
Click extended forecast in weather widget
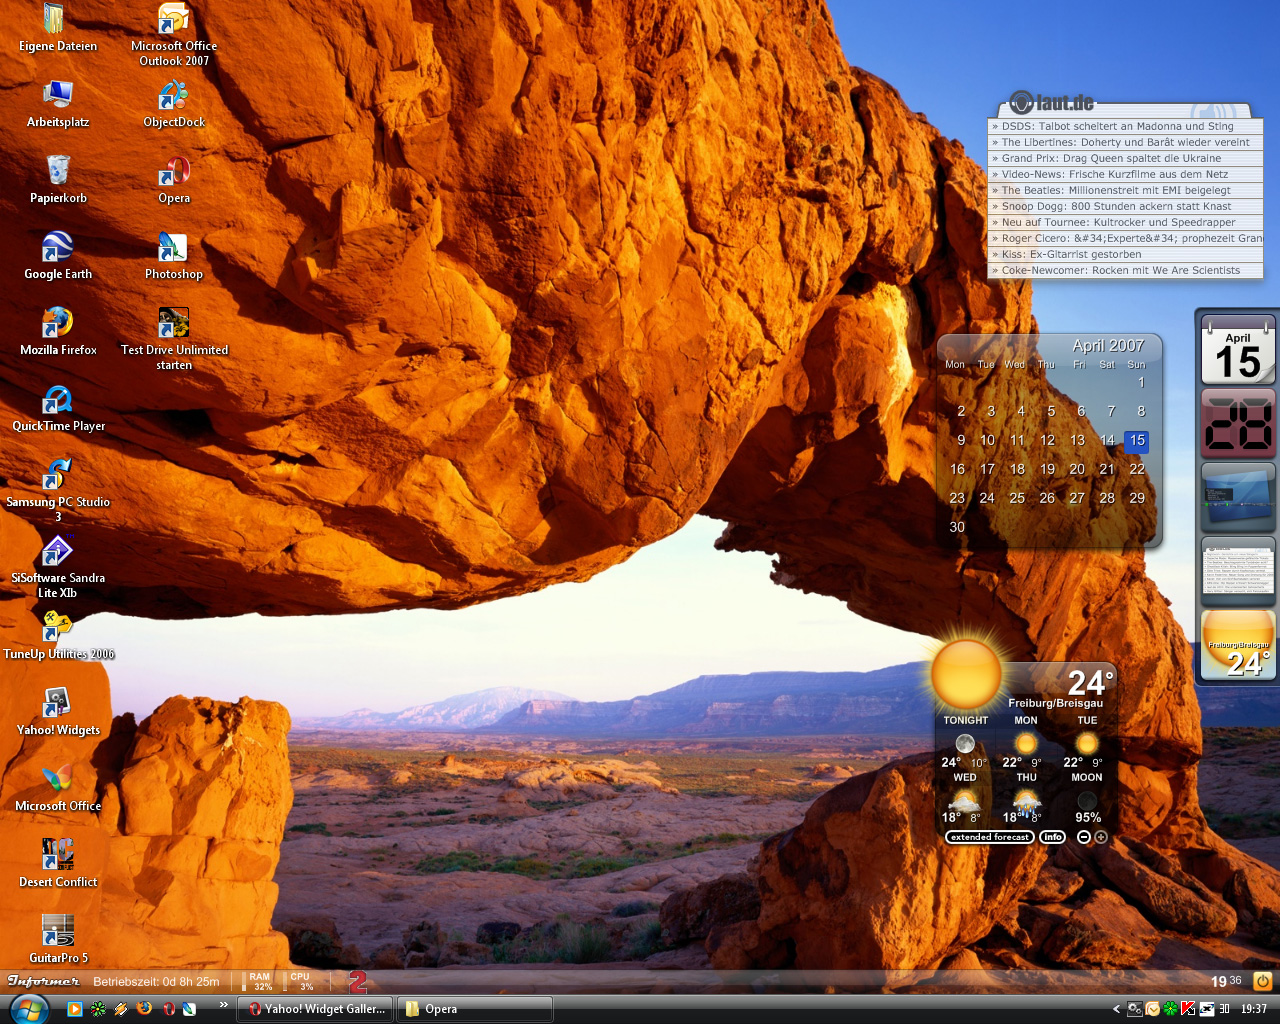pos(989,837)
